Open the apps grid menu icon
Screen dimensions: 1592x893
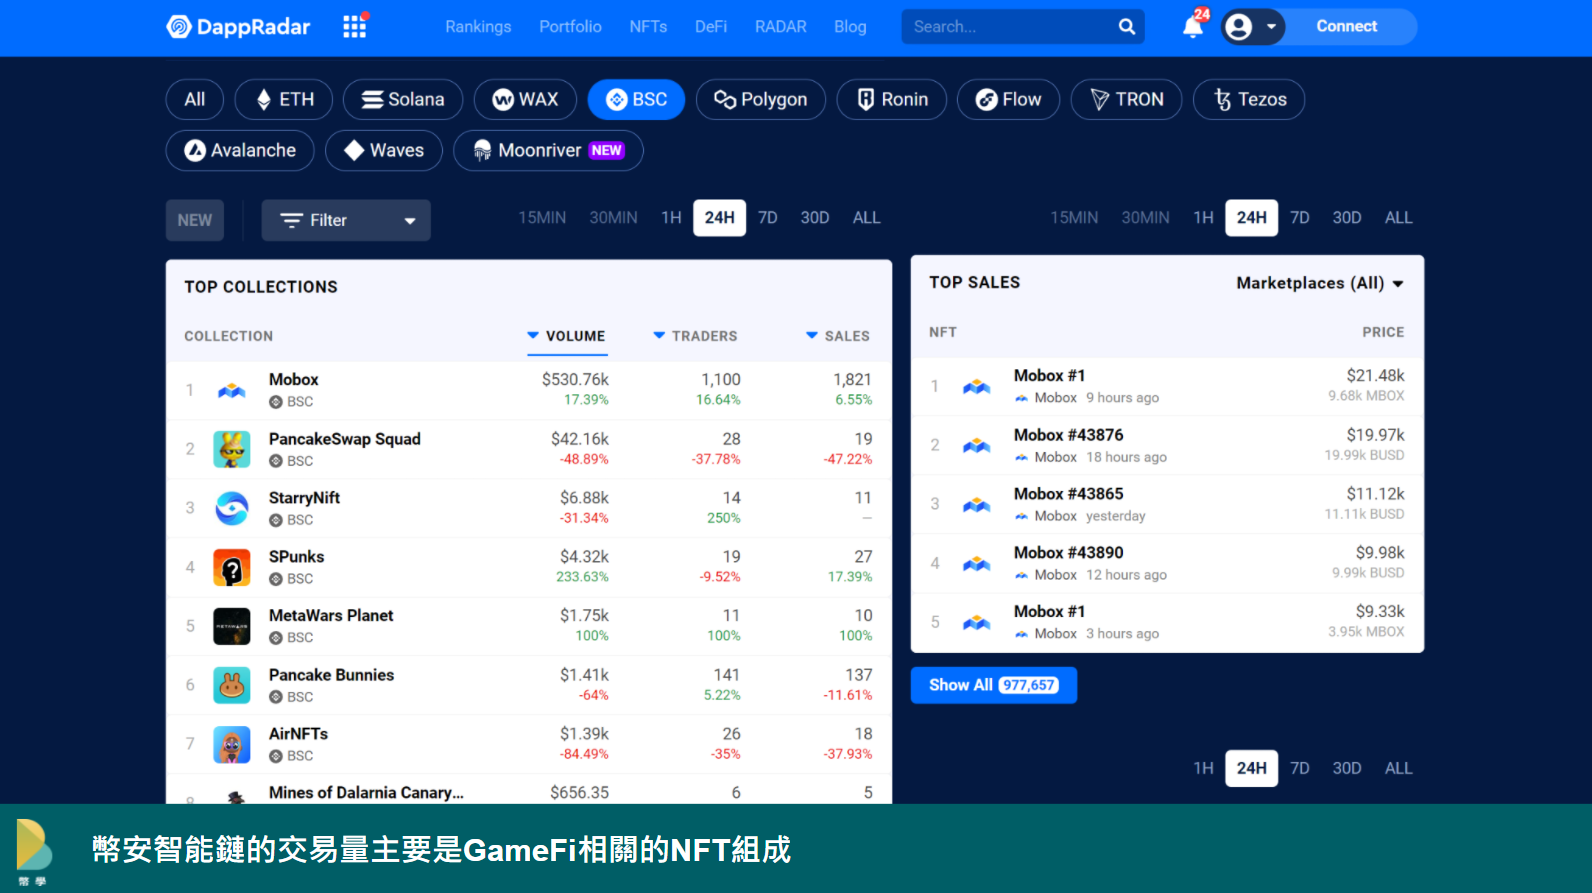coord(355,26)
